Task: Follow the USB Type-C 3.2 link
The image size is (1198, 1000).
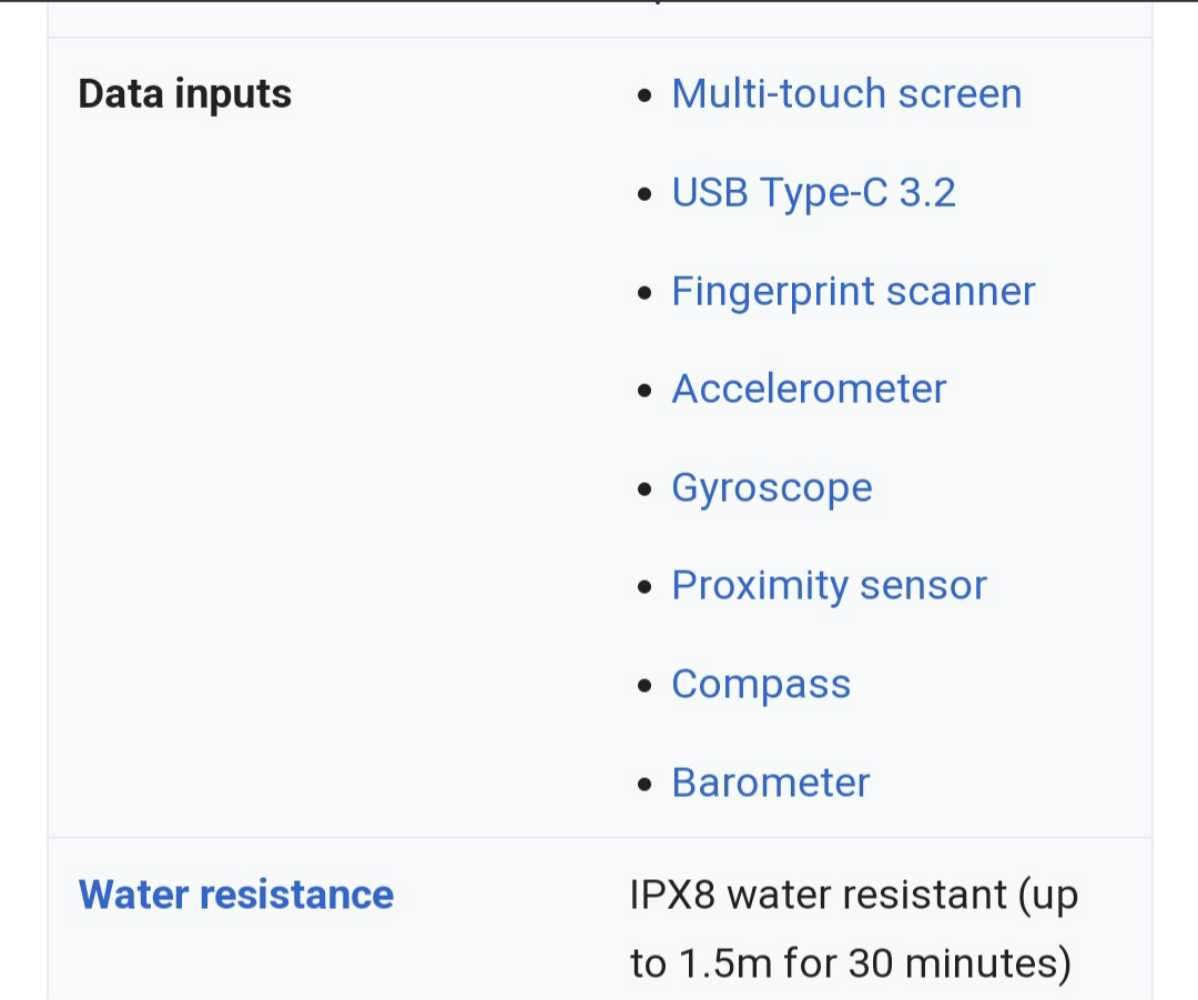Action: pos(813,192)
